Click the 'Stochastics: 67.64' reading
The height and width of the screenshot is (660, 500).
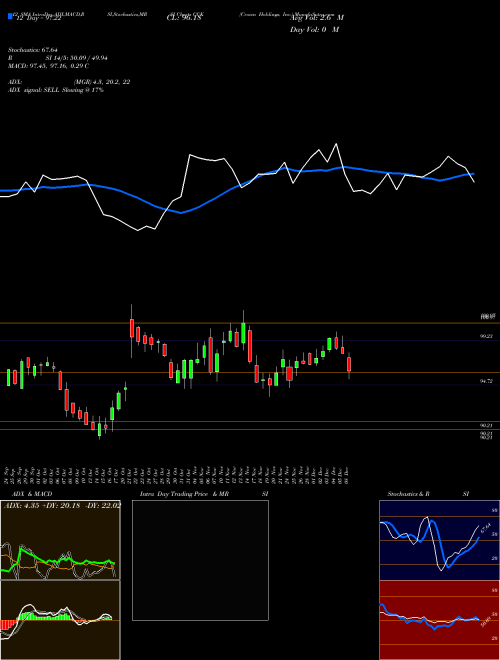coord(32,50)
